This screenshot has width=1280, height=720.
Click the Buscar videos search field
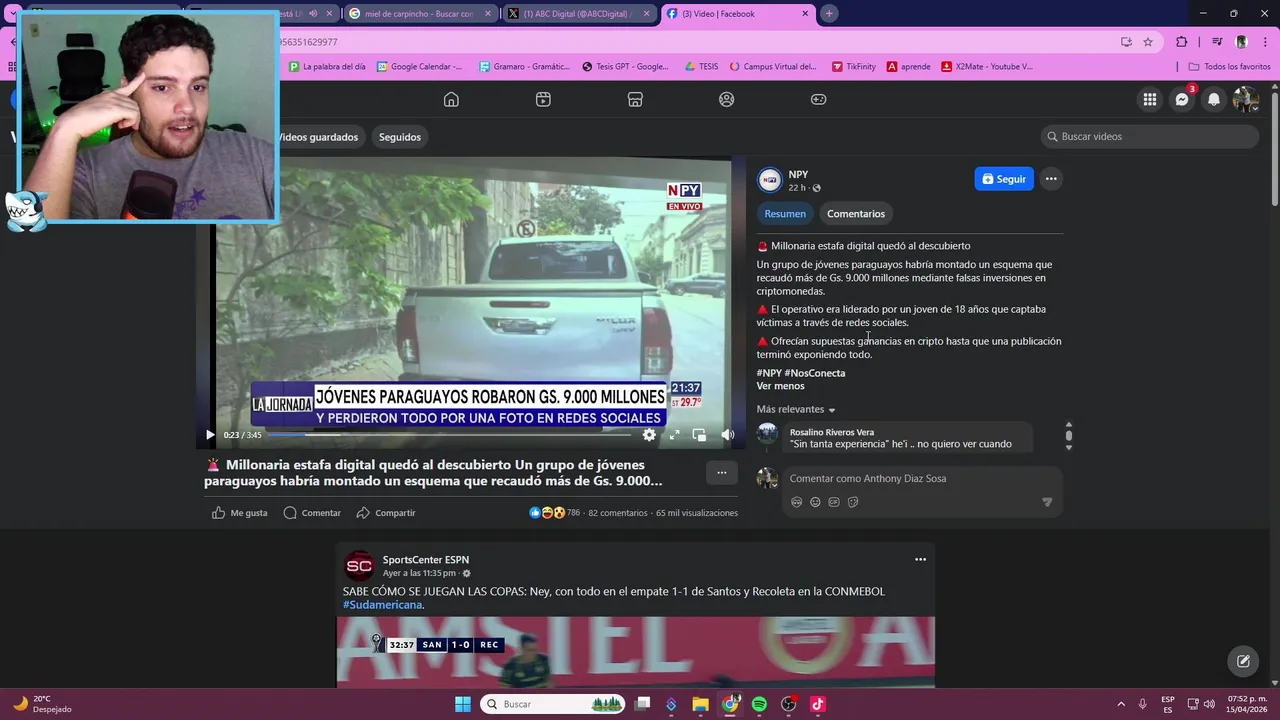pyautogui.click(x=1150, y=136)
